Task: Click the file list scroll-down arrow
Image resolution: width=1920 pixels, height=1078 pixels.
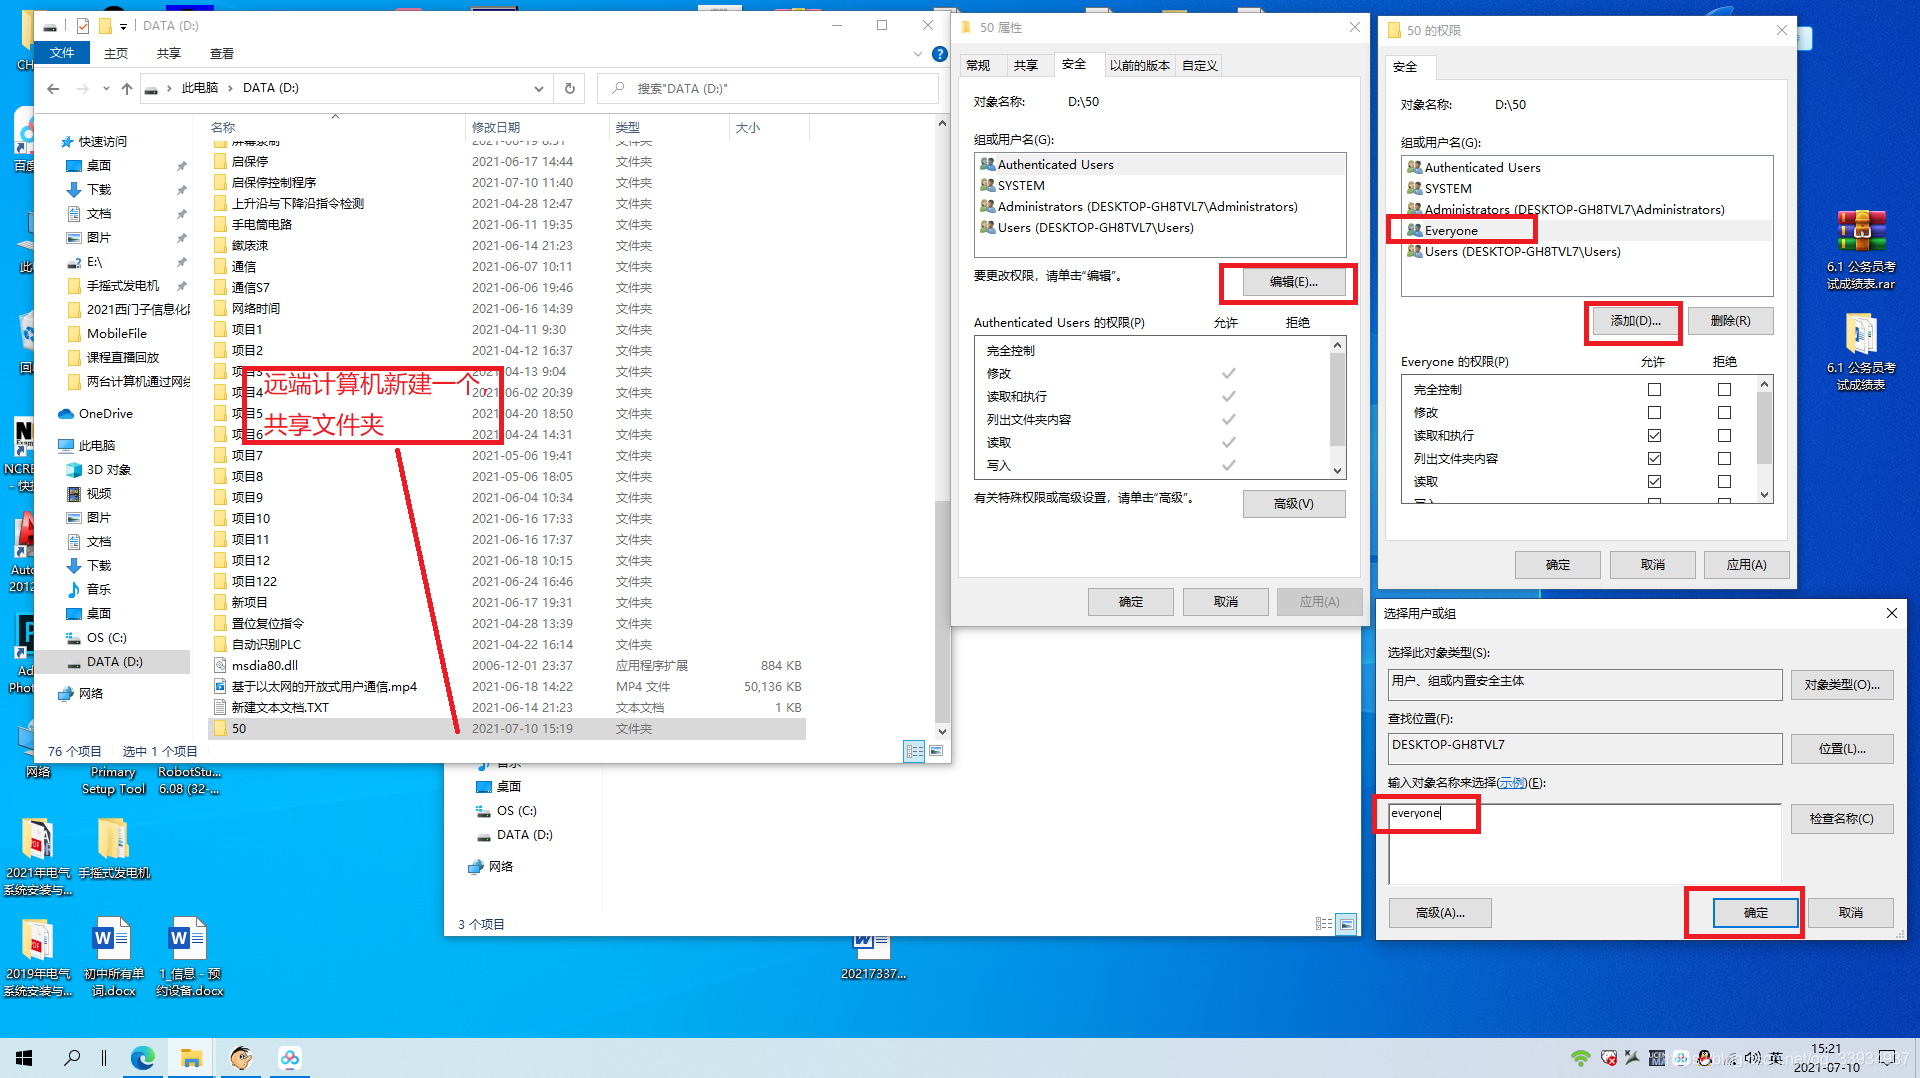Action: tap(942, 732)
